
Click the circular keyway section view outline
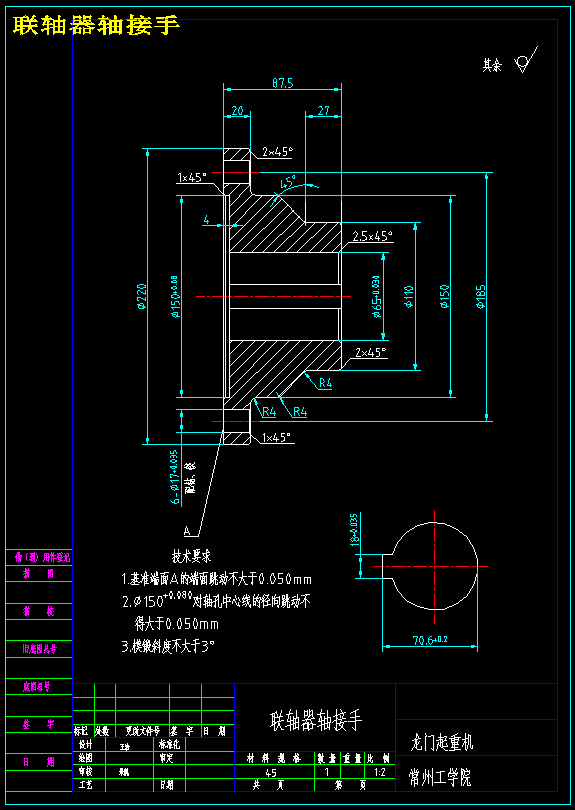point(430,566)
